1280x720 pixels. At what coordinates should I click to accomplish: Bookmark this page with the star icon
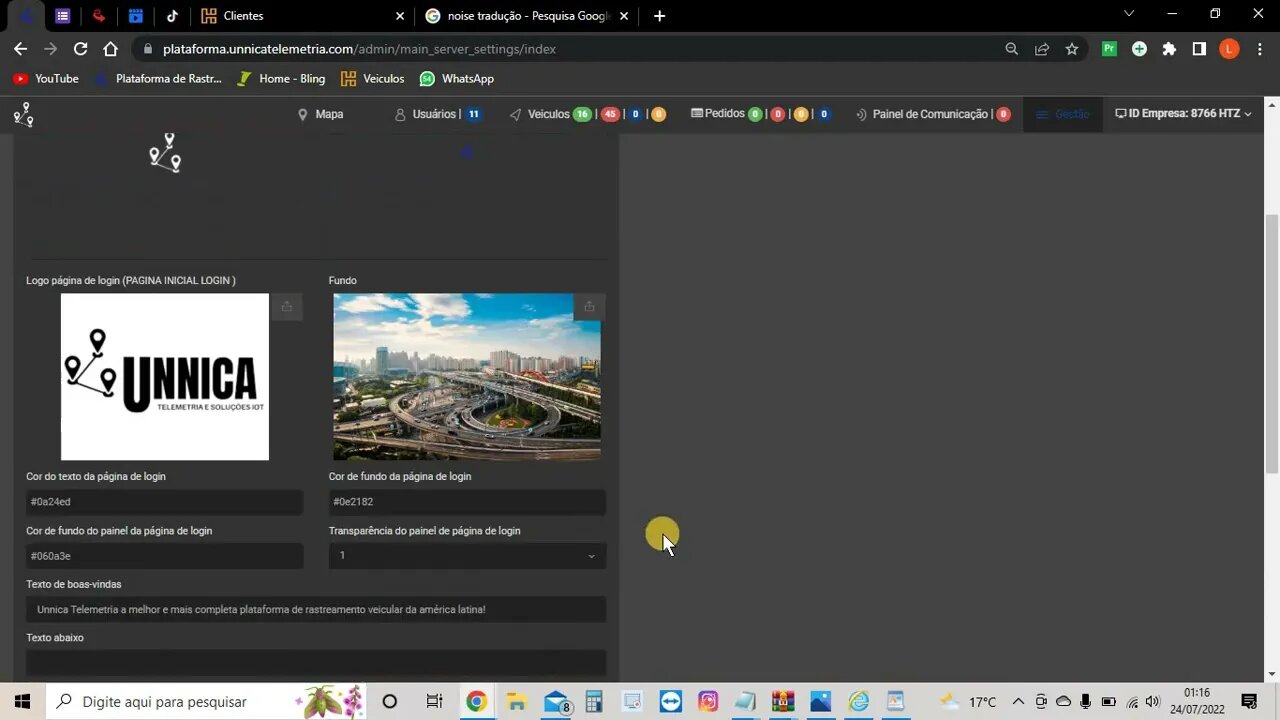tap(1072, 49)
